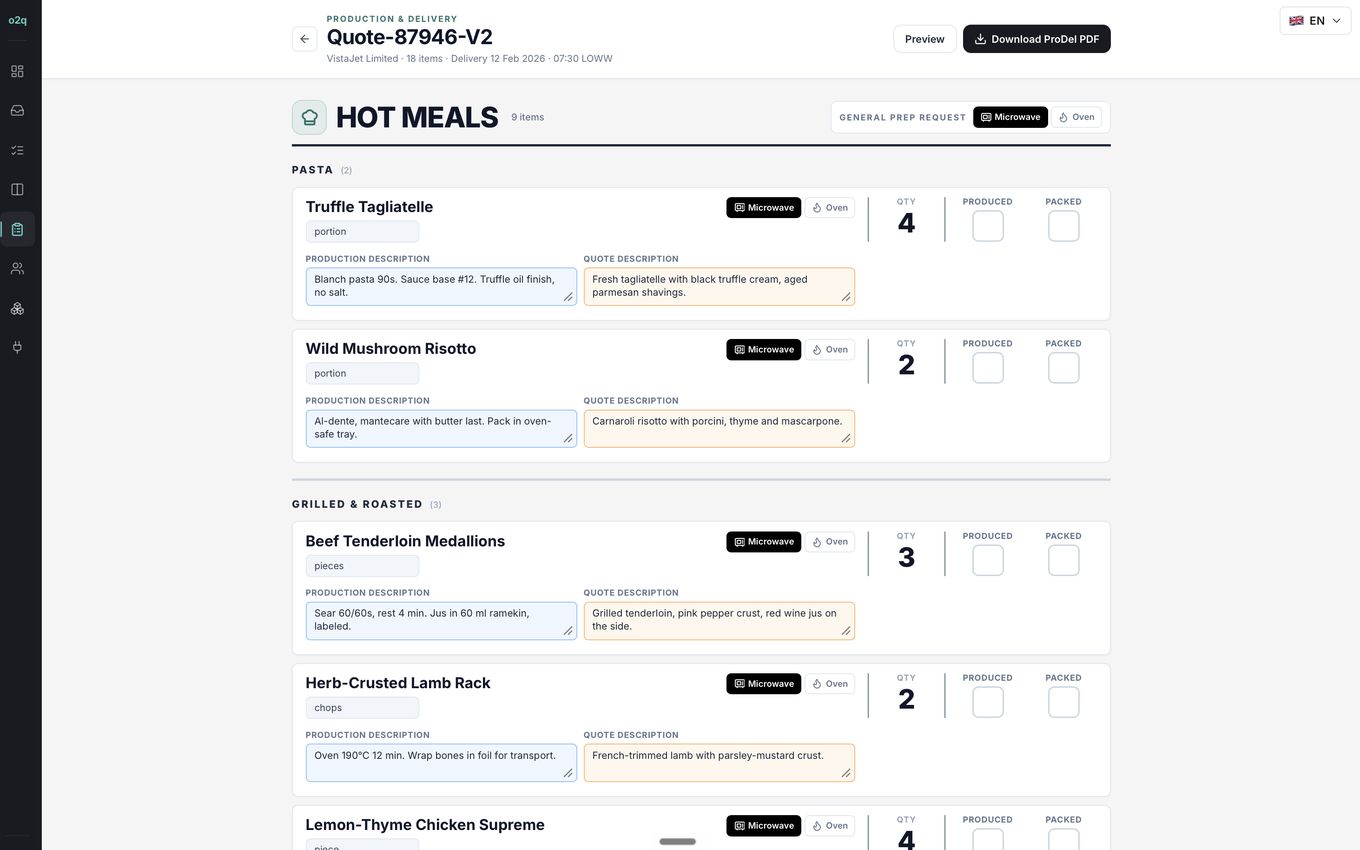This screenshot has width=1360, height=850.
Task: Download the ProDel PDF
Action: tap(1037, 39)
